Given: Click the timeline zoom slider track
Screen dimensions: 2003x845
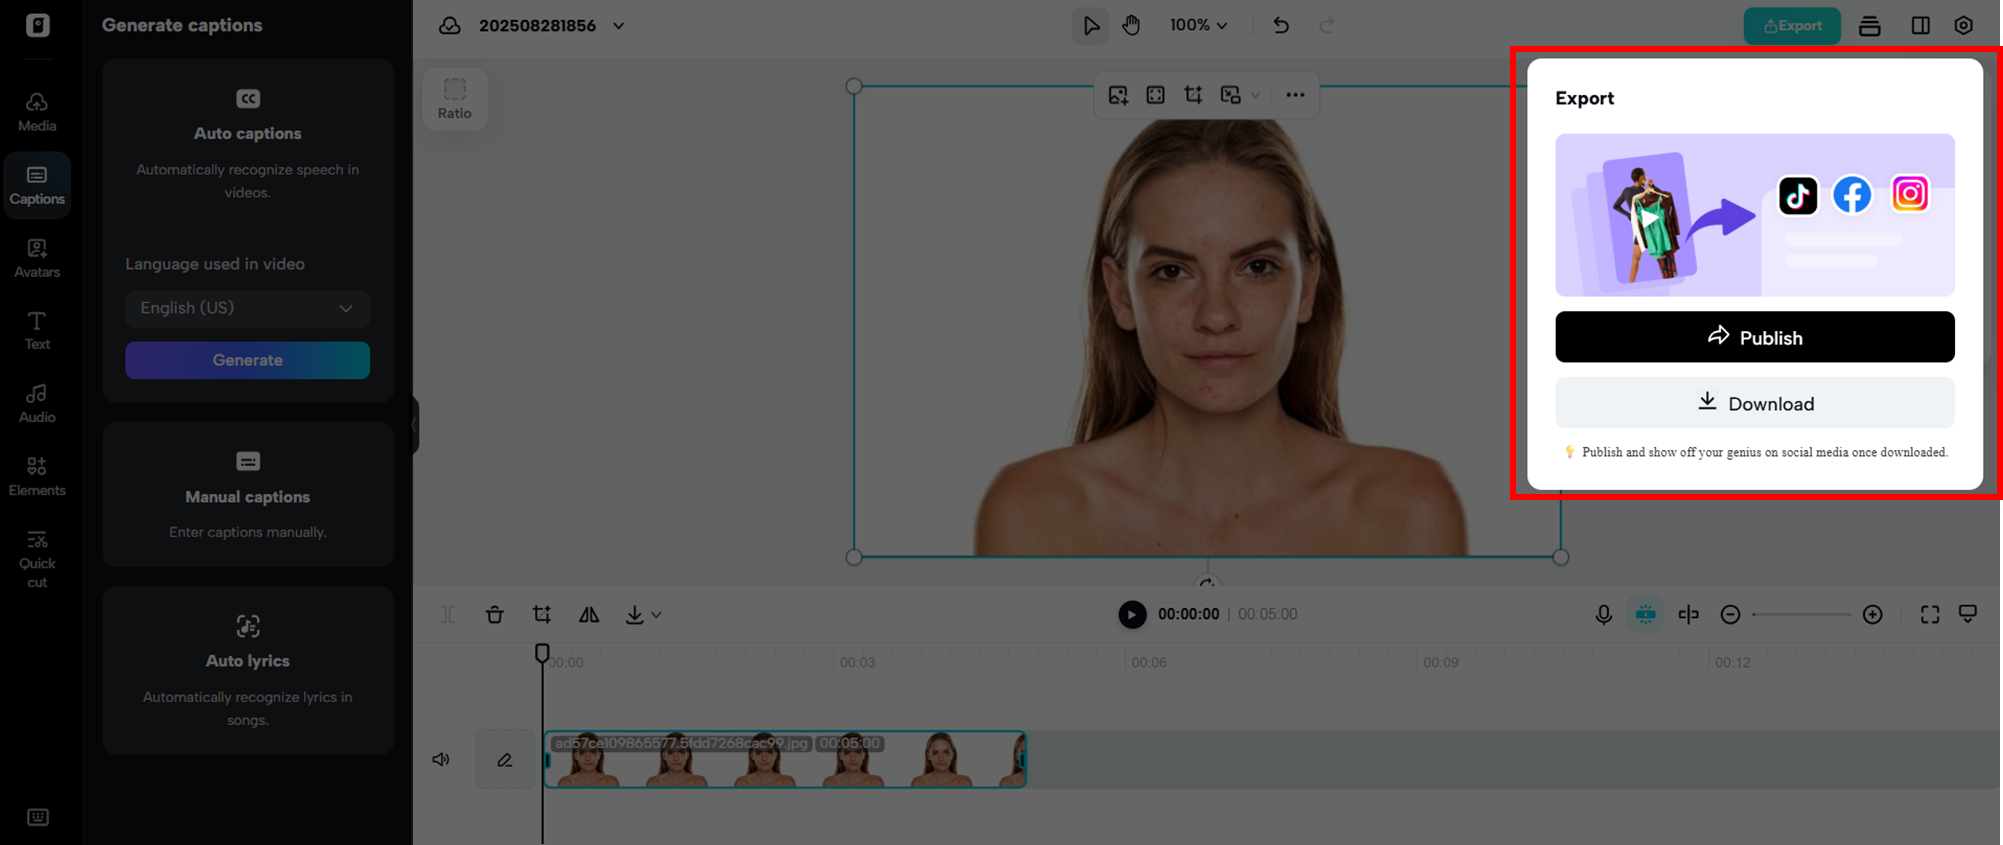Looking at the screenshot, I should (1801, 615).
